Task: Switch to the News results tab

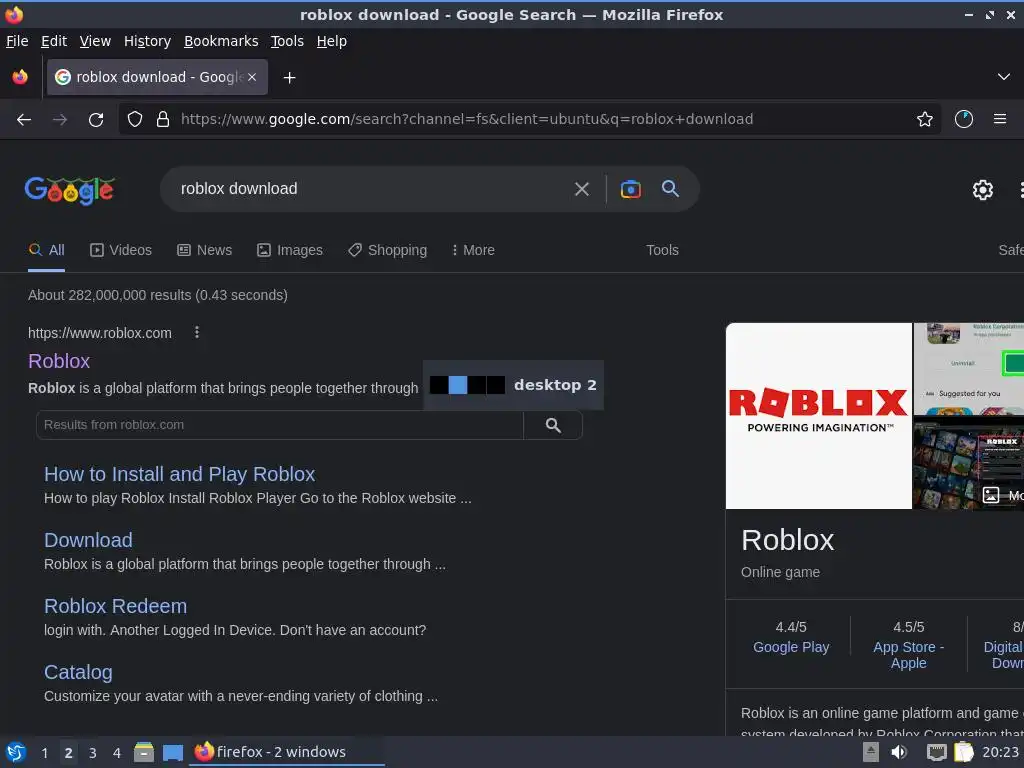Action: pyautogui.click(x=204, y=250)
